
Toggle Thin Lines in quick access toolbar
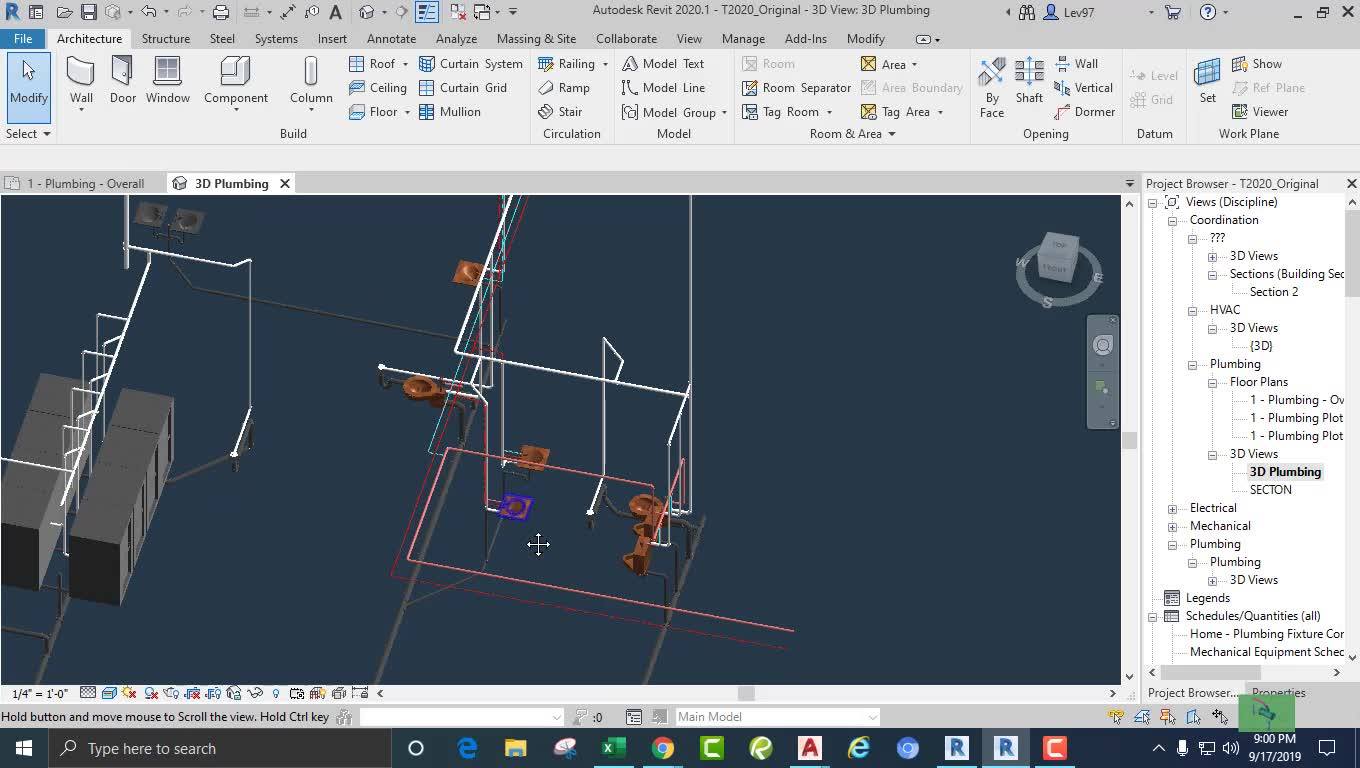click(427, 12)
